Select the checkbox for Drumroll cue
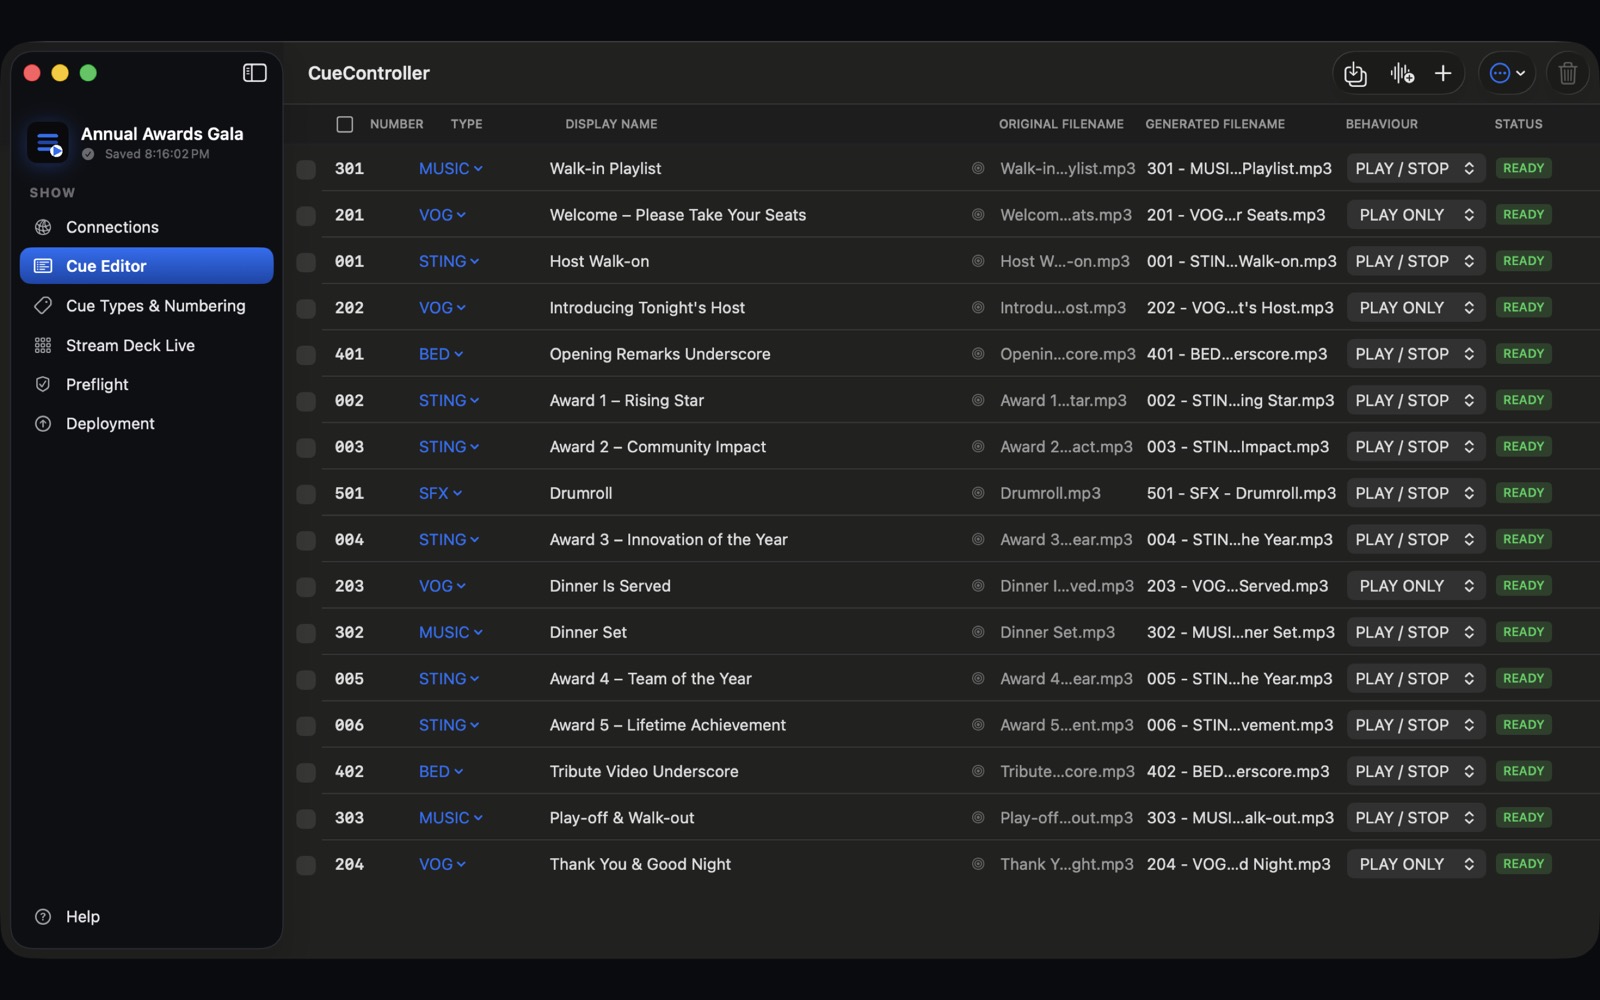 [x=306, y=494]
